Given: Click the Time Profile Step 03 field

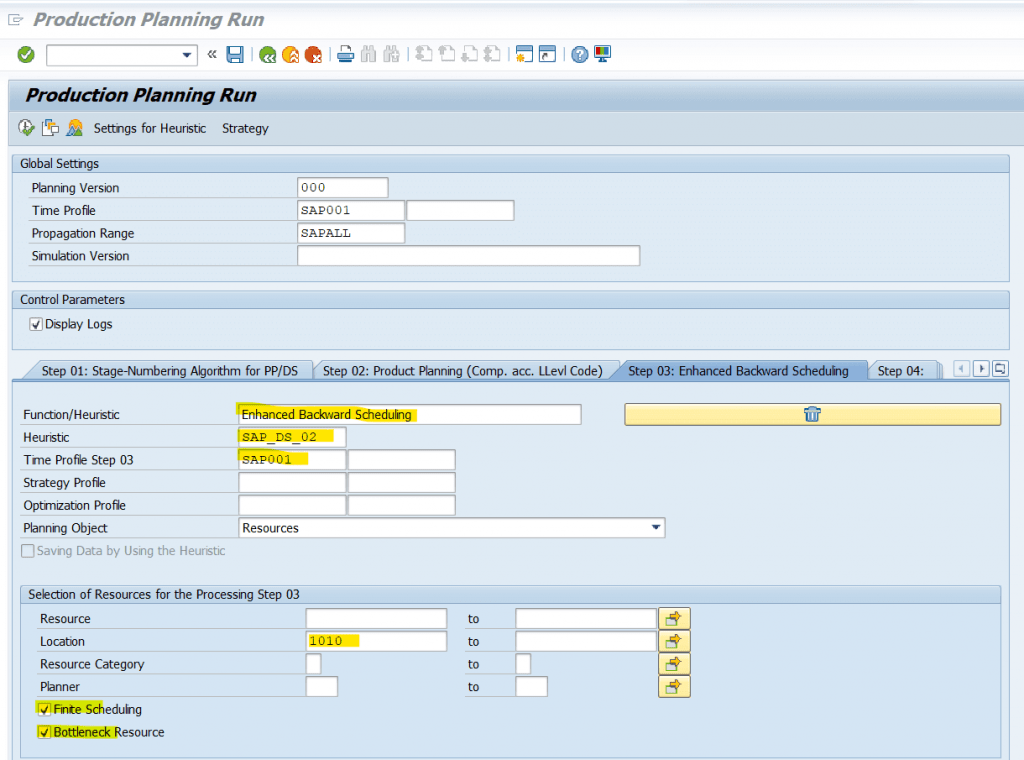Looking at the screenshot, I should pyautogui.click(x=292, y=460).
